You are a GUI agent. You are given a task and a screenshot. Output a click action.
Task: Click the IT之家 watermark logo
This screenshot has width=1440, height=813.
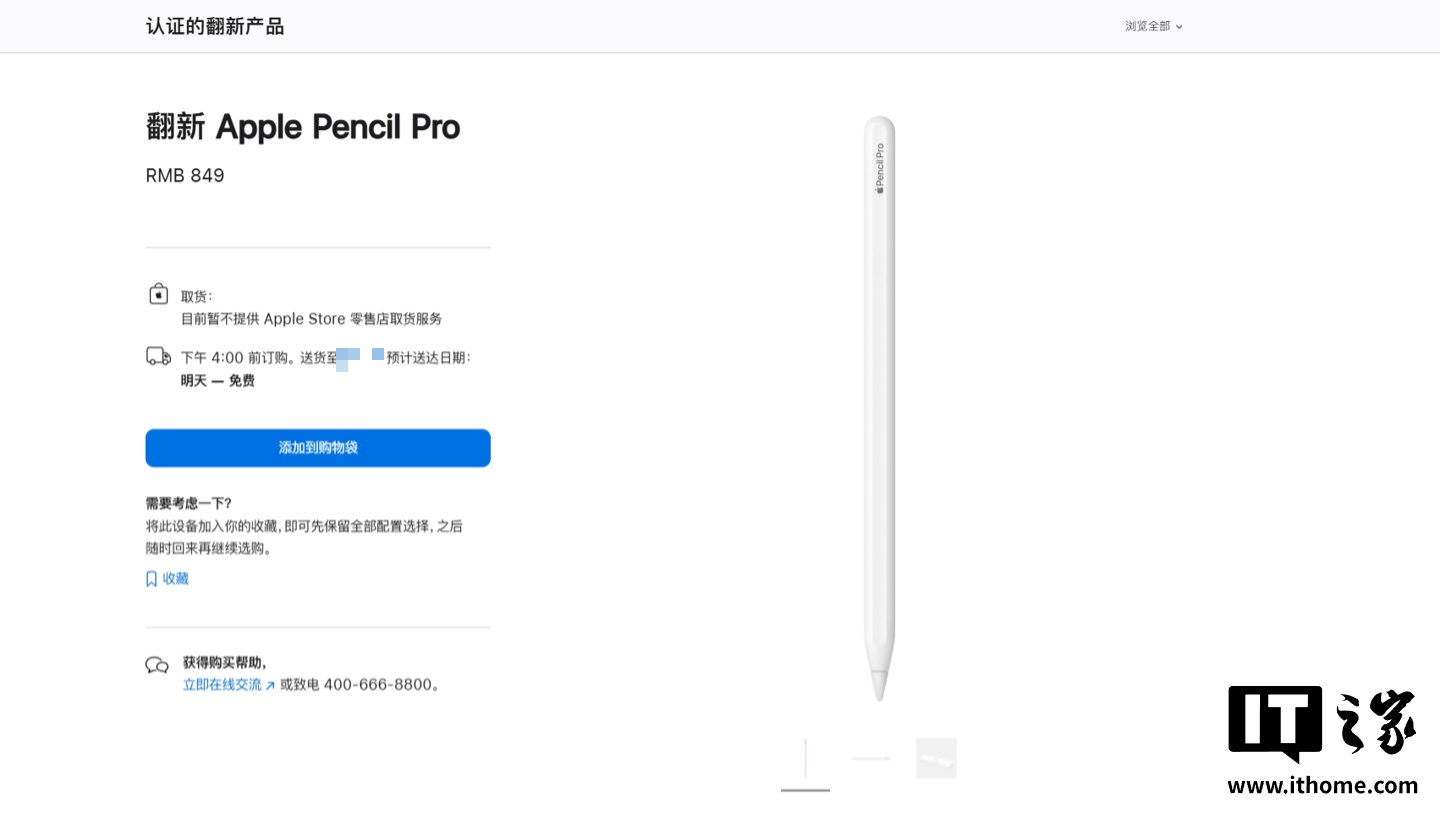(1321, 722)
